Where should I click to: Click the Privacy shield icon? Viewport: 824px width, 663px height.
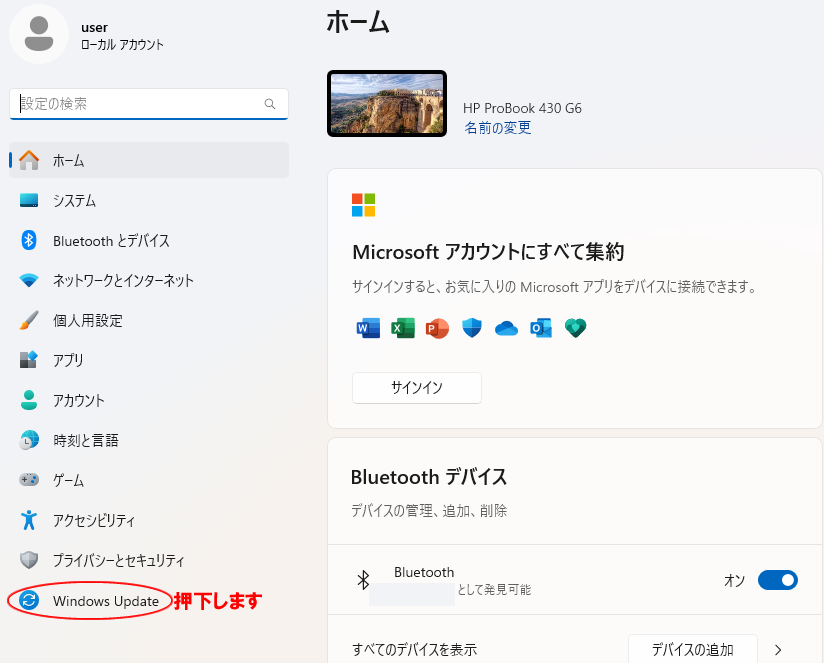pyautogui.click(x=29, y=560)
